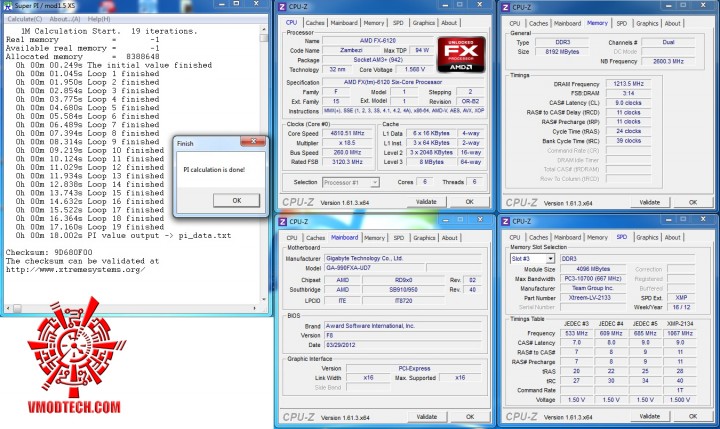The width and height of the screenshot is (720, 429).
Task: Click the Super PI horizontal scrollbar left arrow
Action: tap(8, 308)
